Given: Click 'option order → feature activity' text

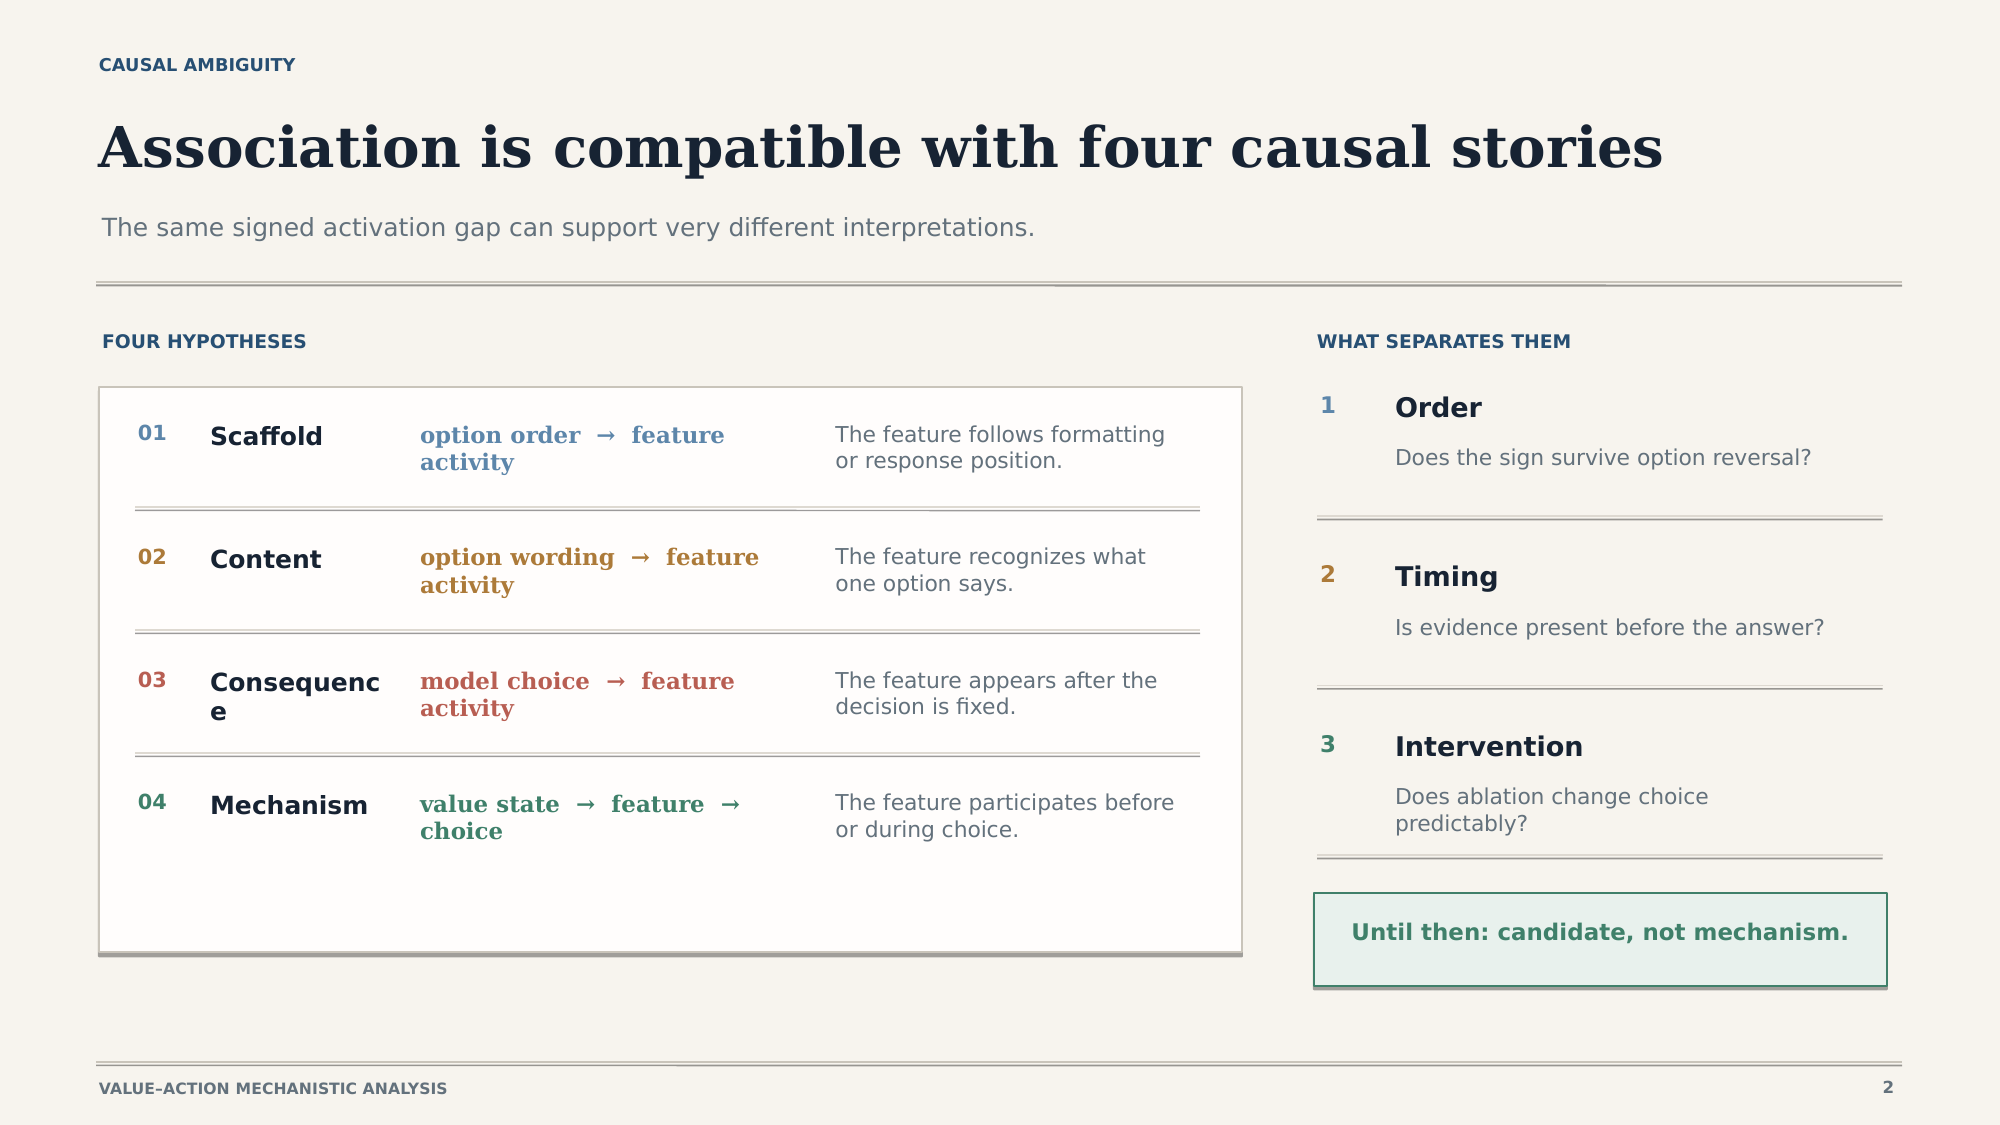Looking at the screenshot, I should 572,449.
